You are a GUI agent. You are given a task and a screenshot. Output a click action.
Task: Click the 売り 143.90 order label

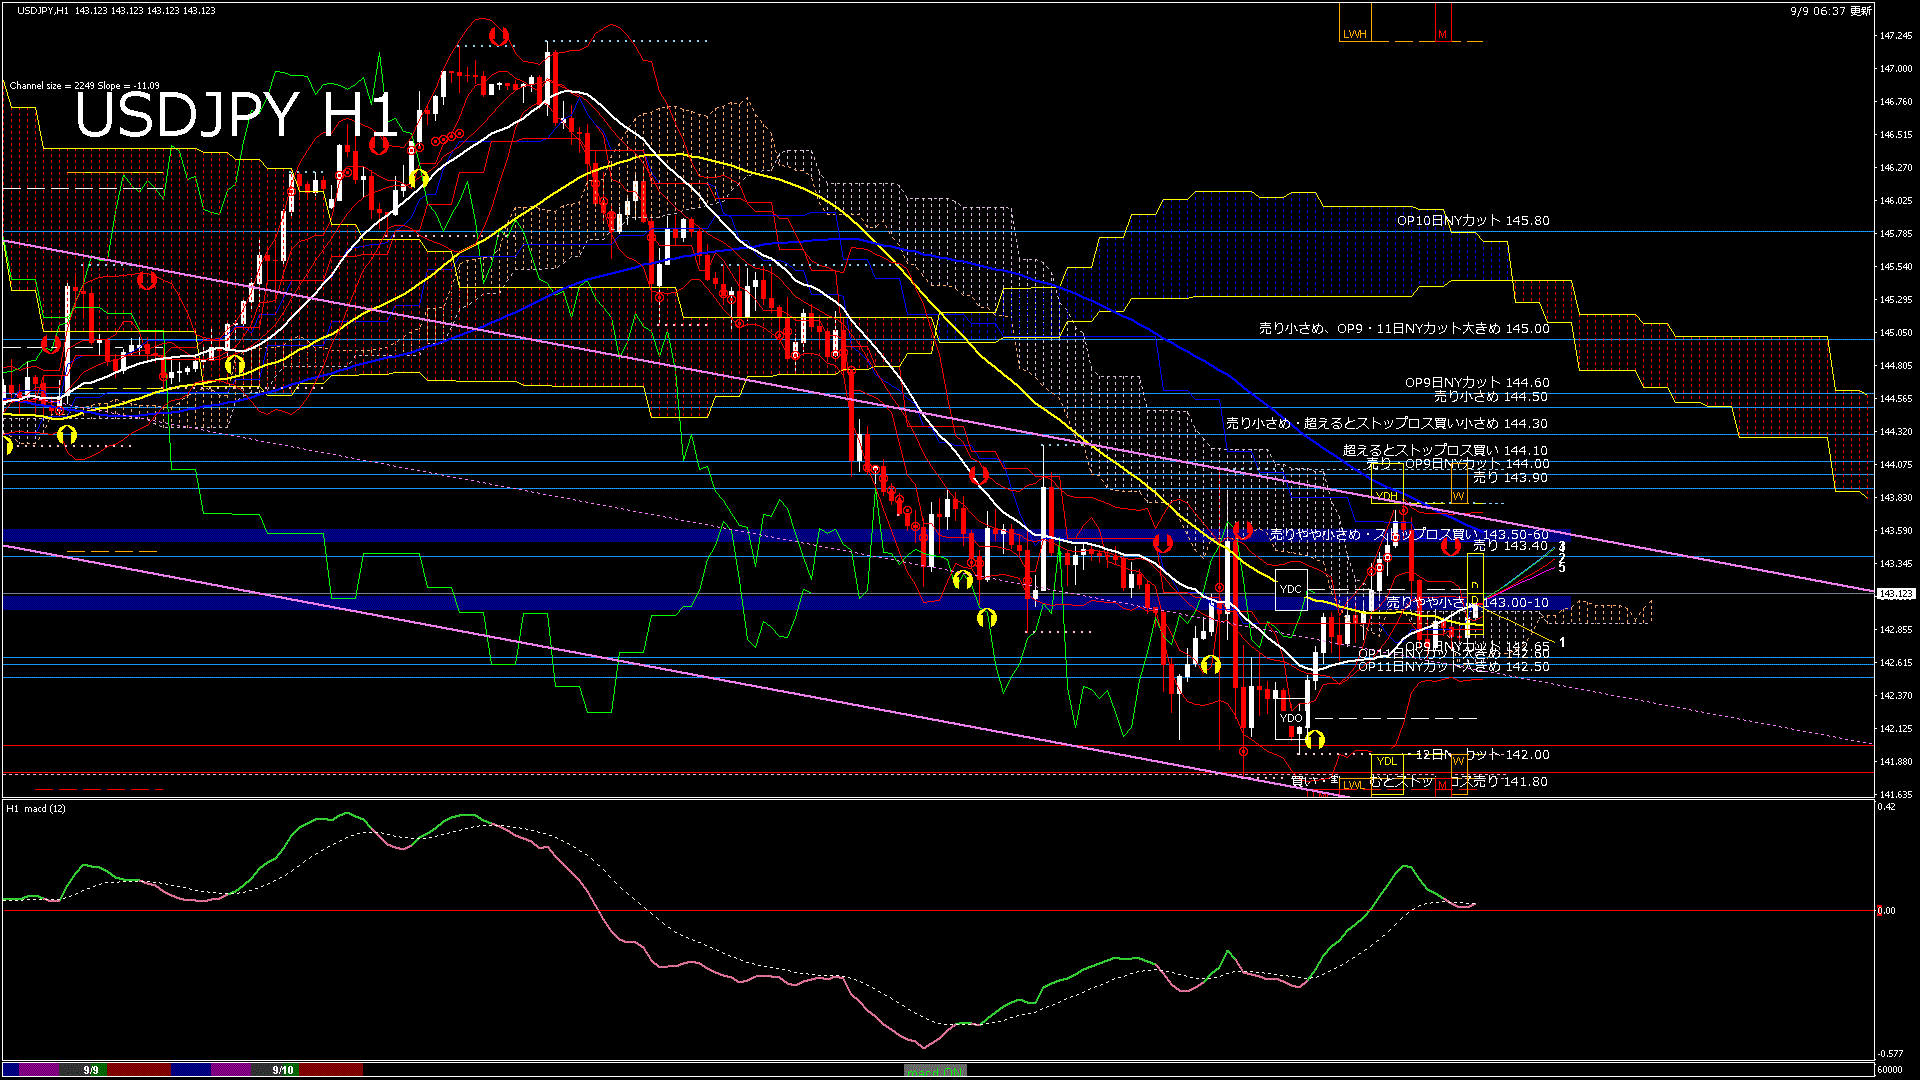1510,478
